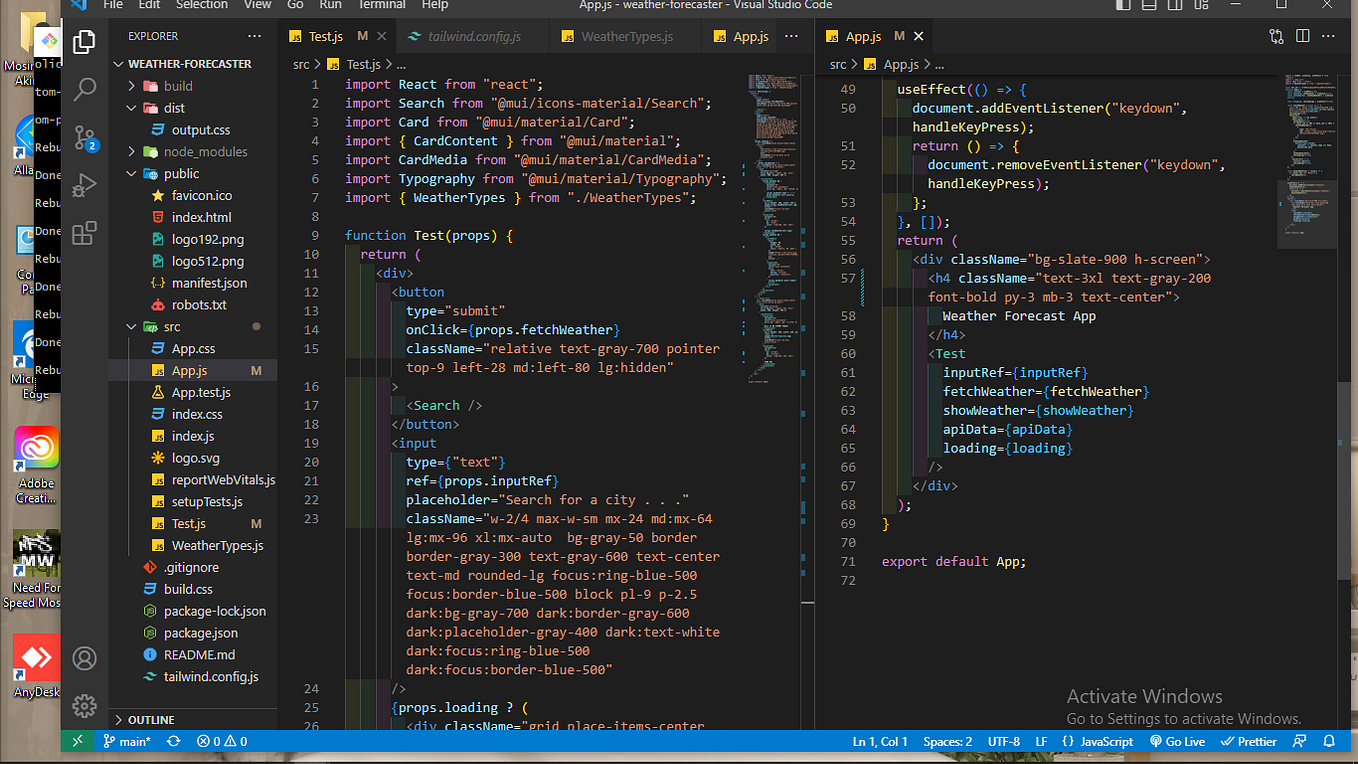This screenshot has width=1358, height=764.
Task: Open the Search view icon
Action: click(85, 89)
